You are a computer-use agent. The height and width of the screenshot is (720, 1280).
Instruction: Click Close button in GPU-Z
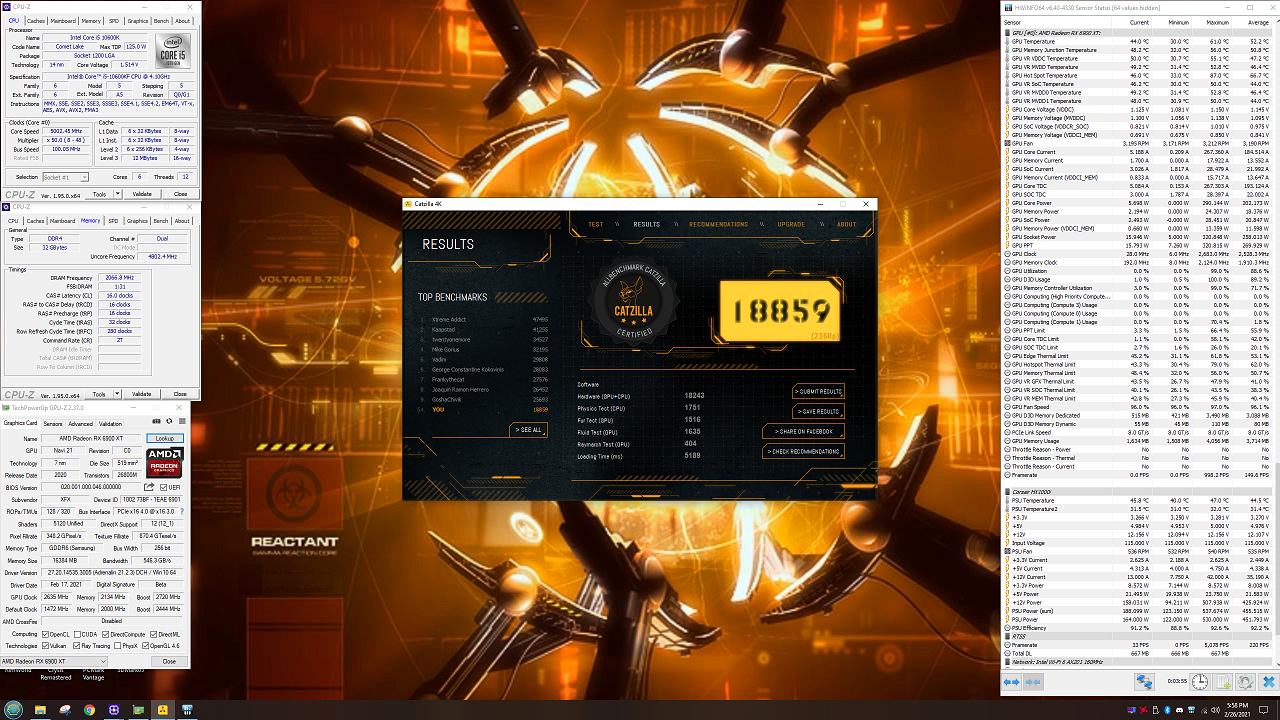point(169,661)
